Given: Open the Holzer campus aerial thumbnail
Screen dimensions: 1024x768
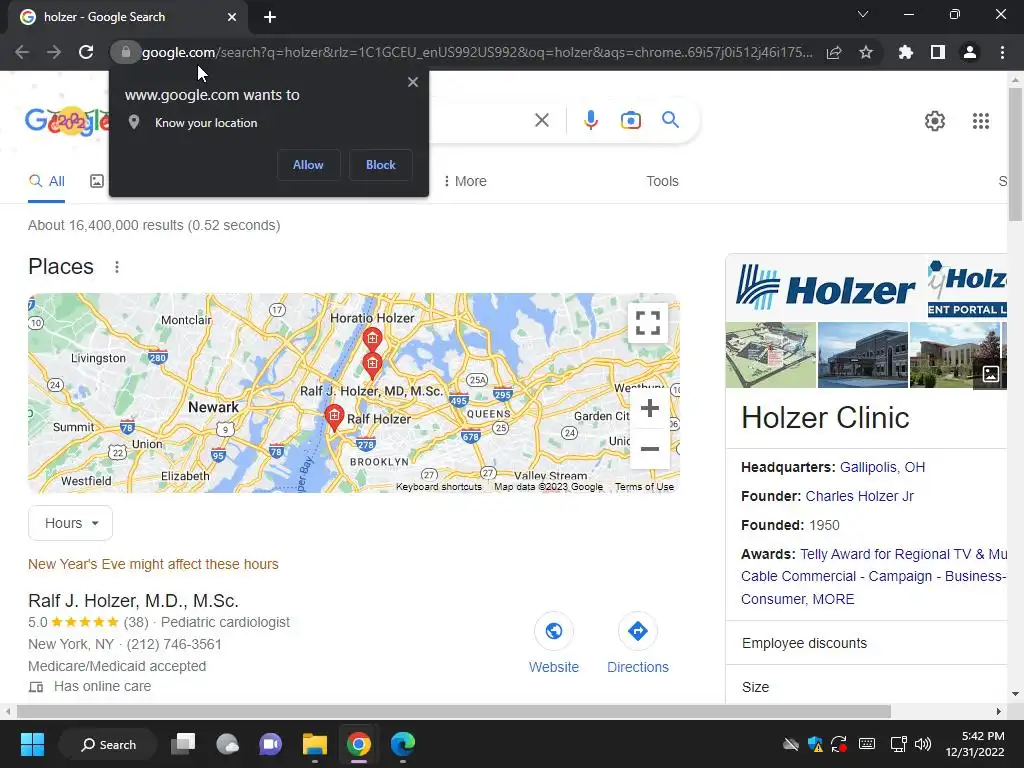Looking at the screenshot, I should pos(771,355).
